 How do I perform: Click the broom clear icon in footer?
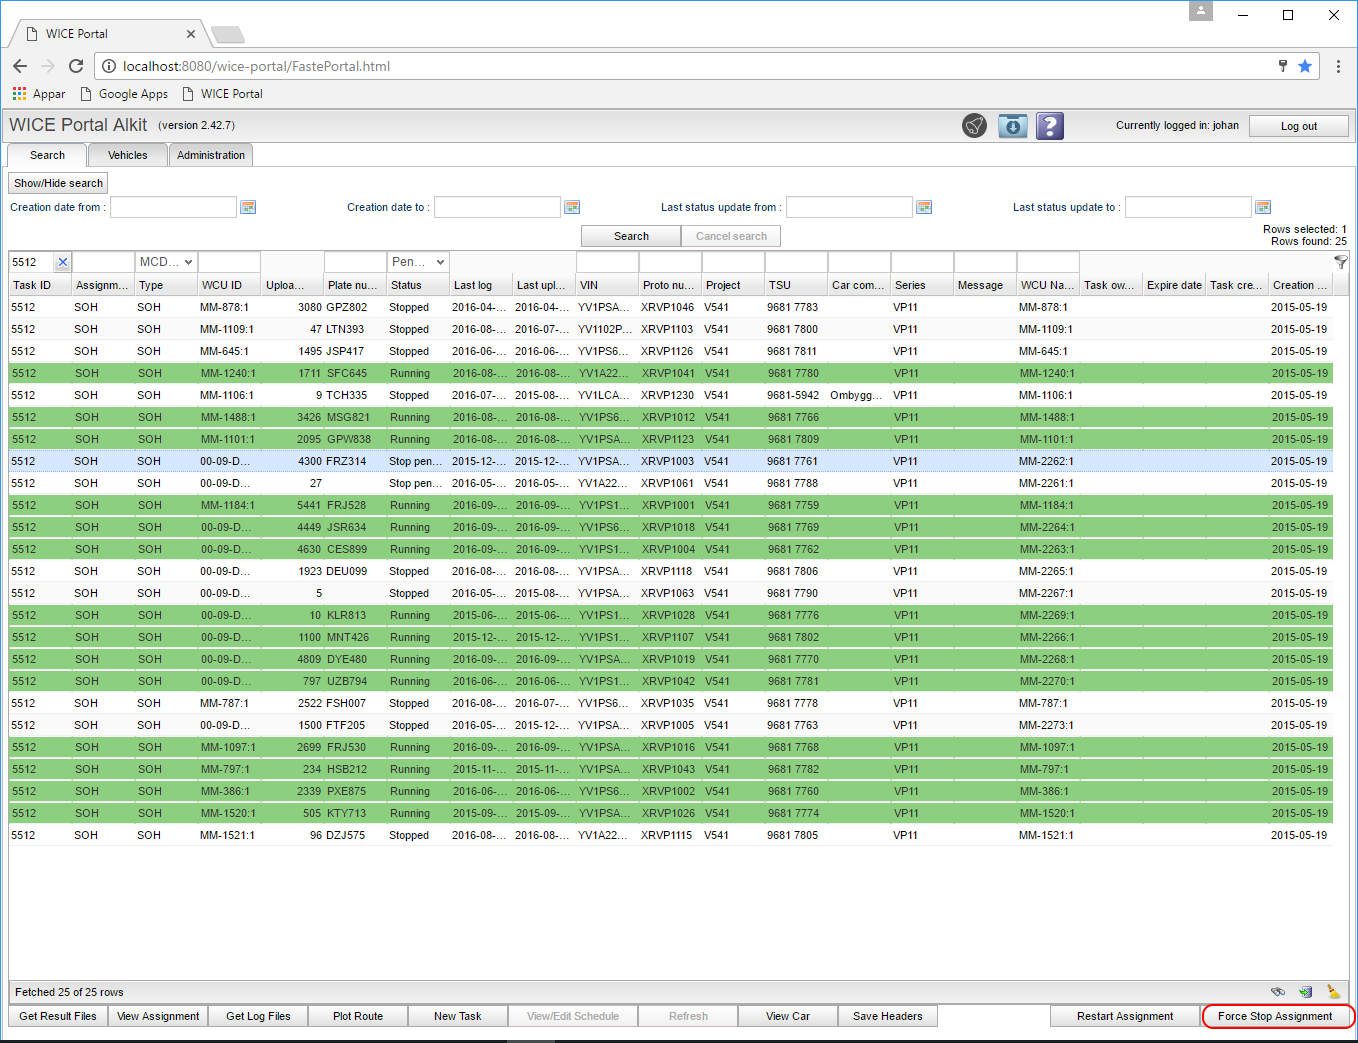1333,992
